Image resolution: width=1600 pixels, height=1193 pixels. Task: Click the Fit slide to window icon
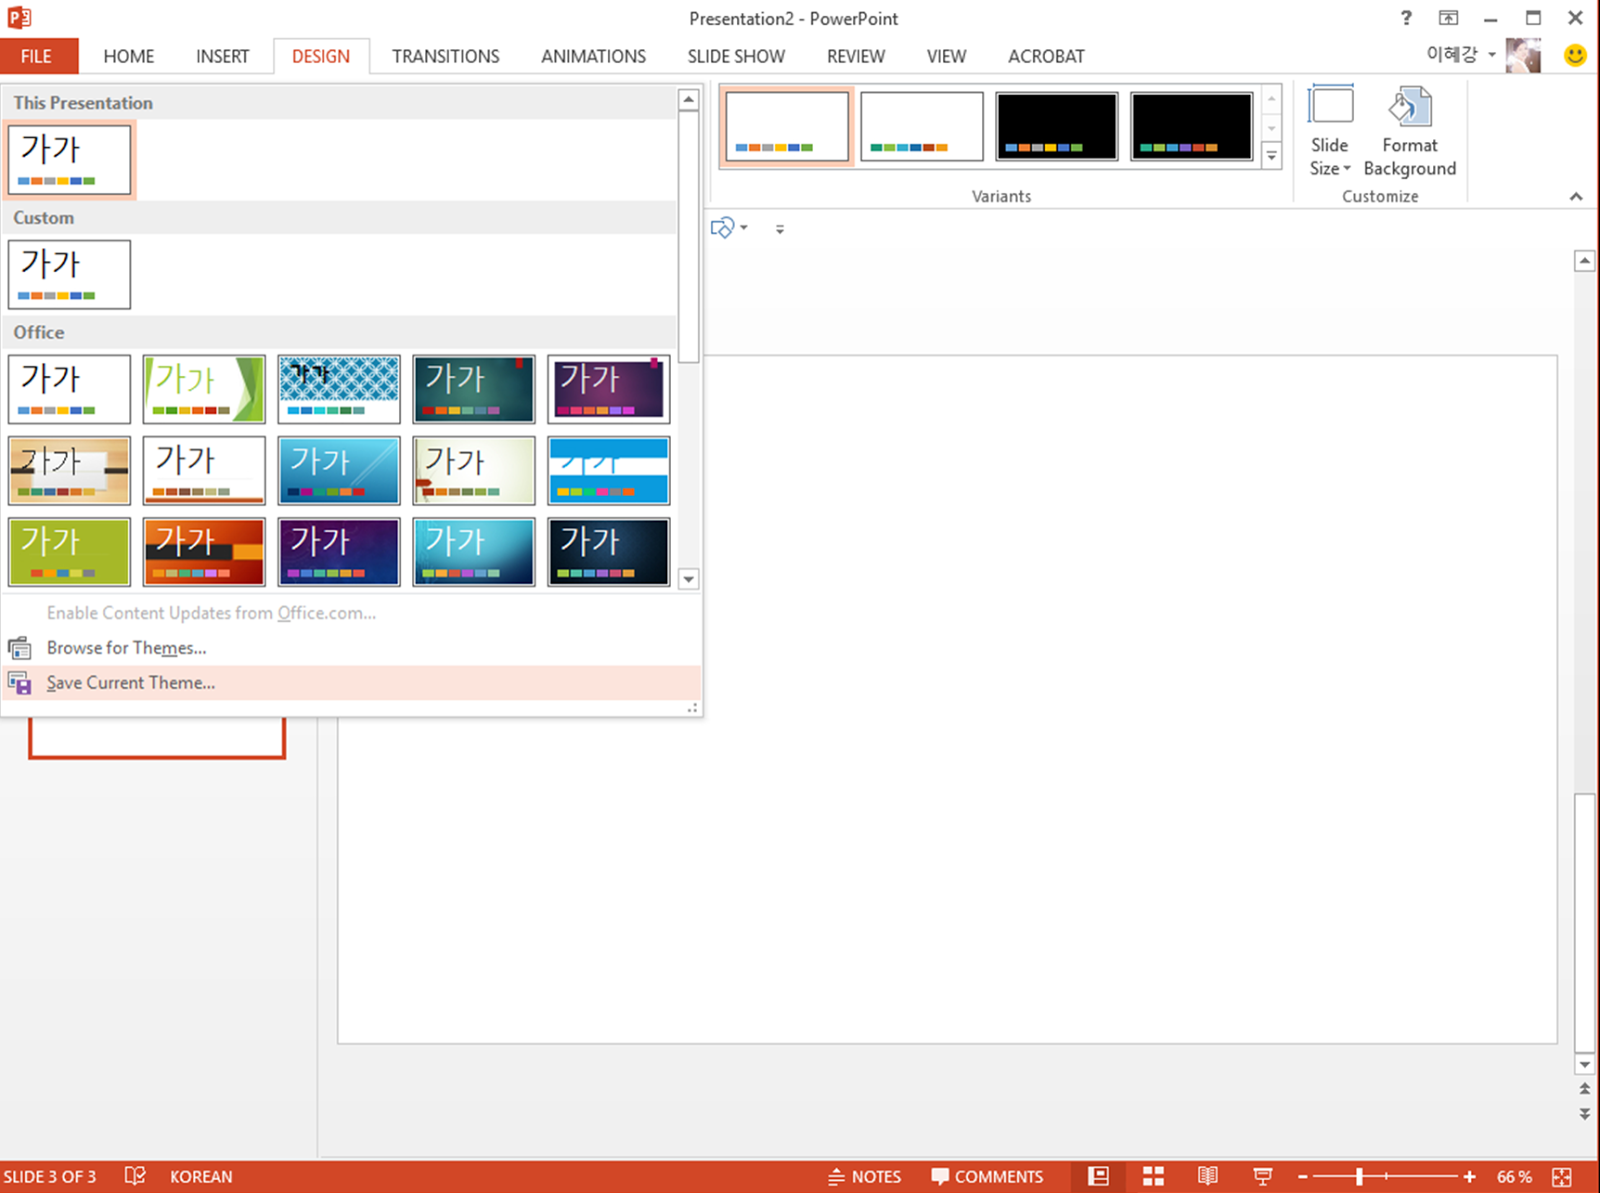[1563, 1176]
